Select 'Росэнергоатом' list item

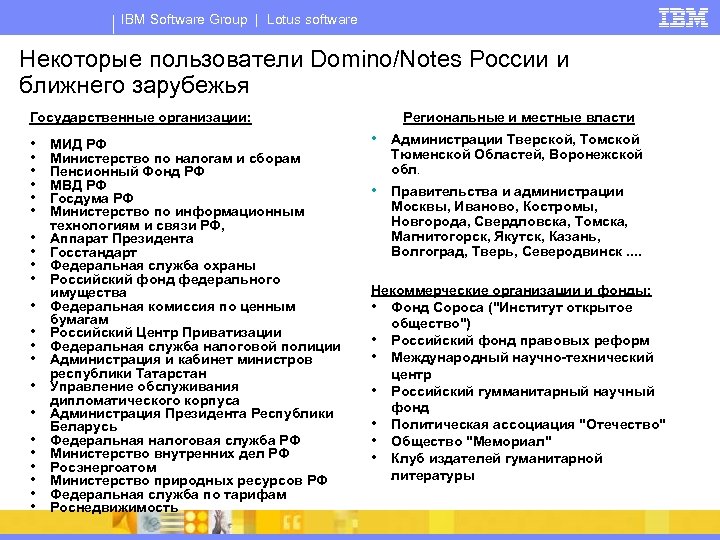pos(103,467)
